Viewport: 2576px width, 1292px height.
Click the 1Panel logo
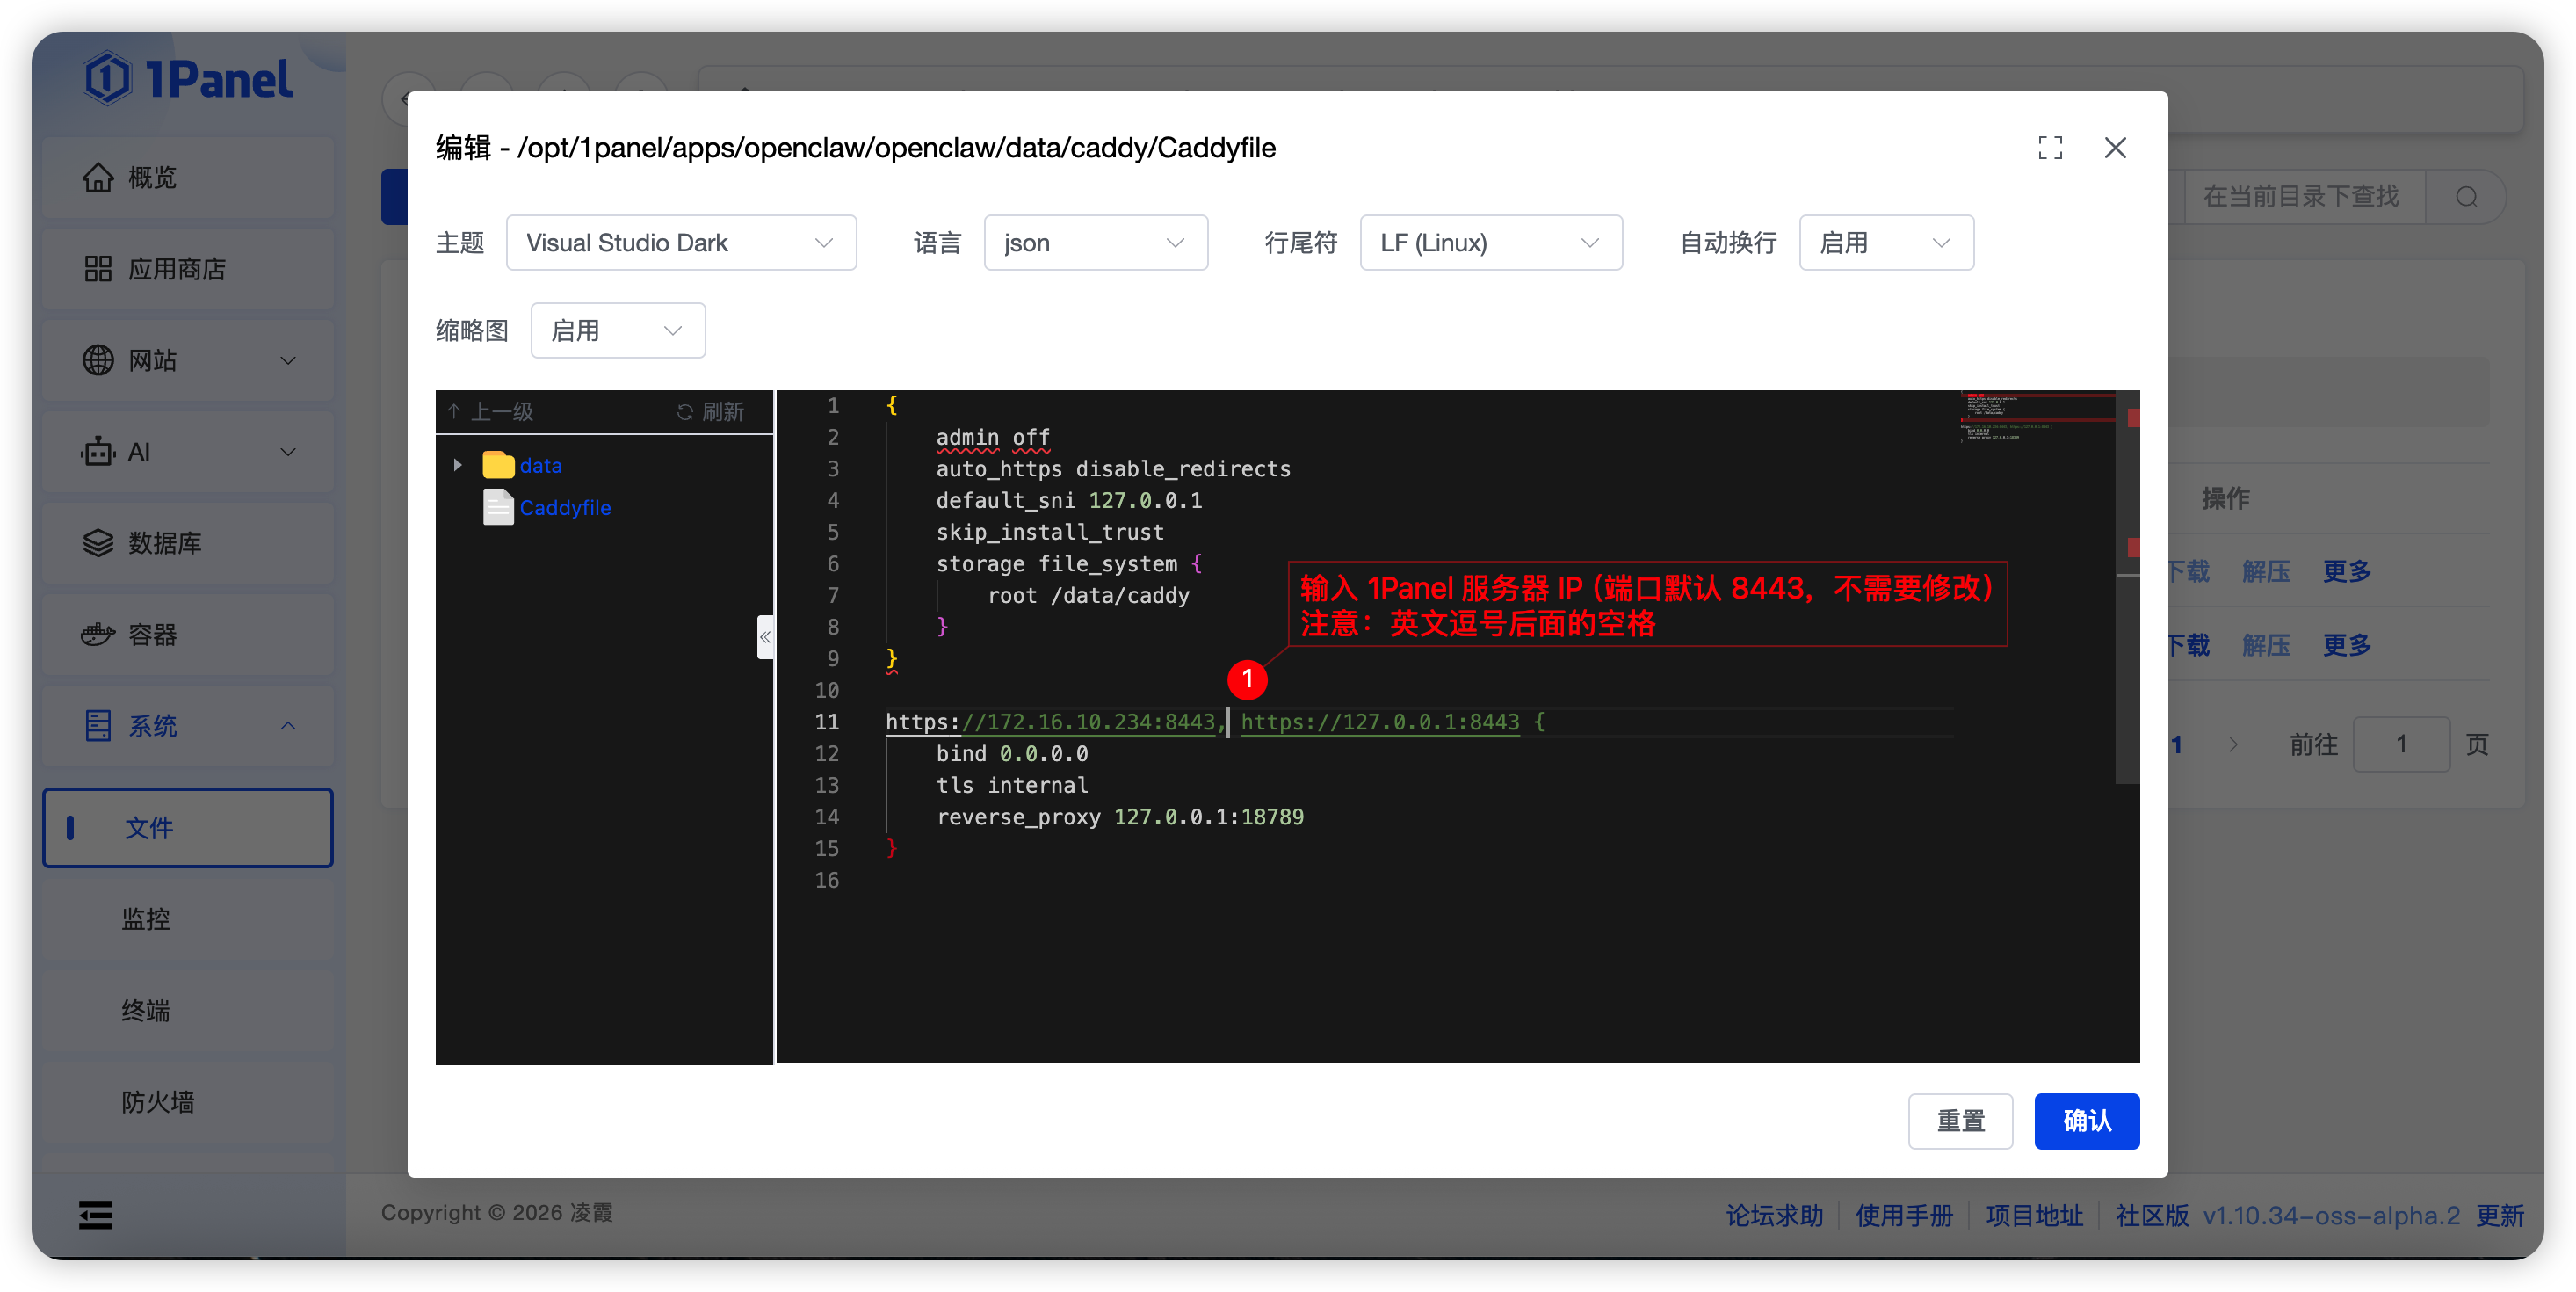pyautogui.click(x=188, y=78)
